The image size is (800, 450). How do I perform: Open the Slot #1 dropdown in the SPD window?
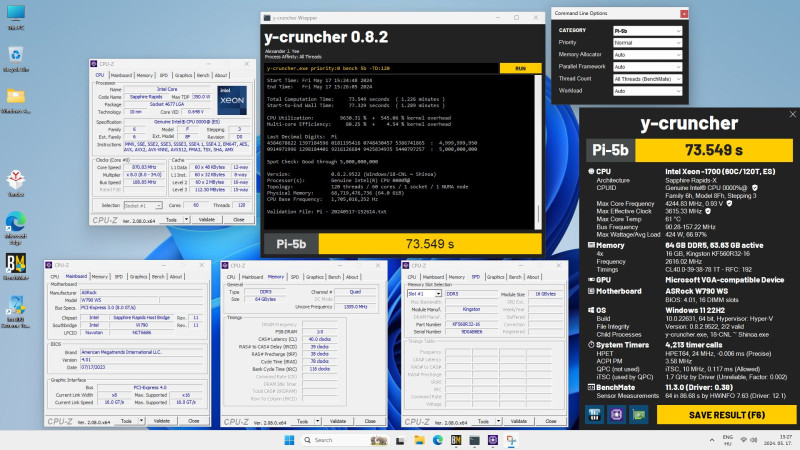coord(424,294)
